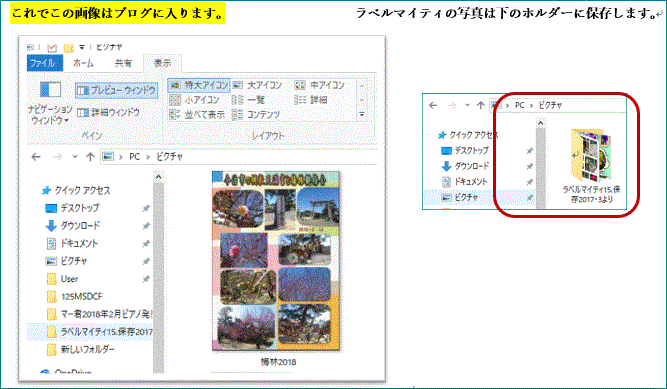Screen dimensions: 667x389
Task: Open recent locations dropdown in left Explorer
Action: 75,157
